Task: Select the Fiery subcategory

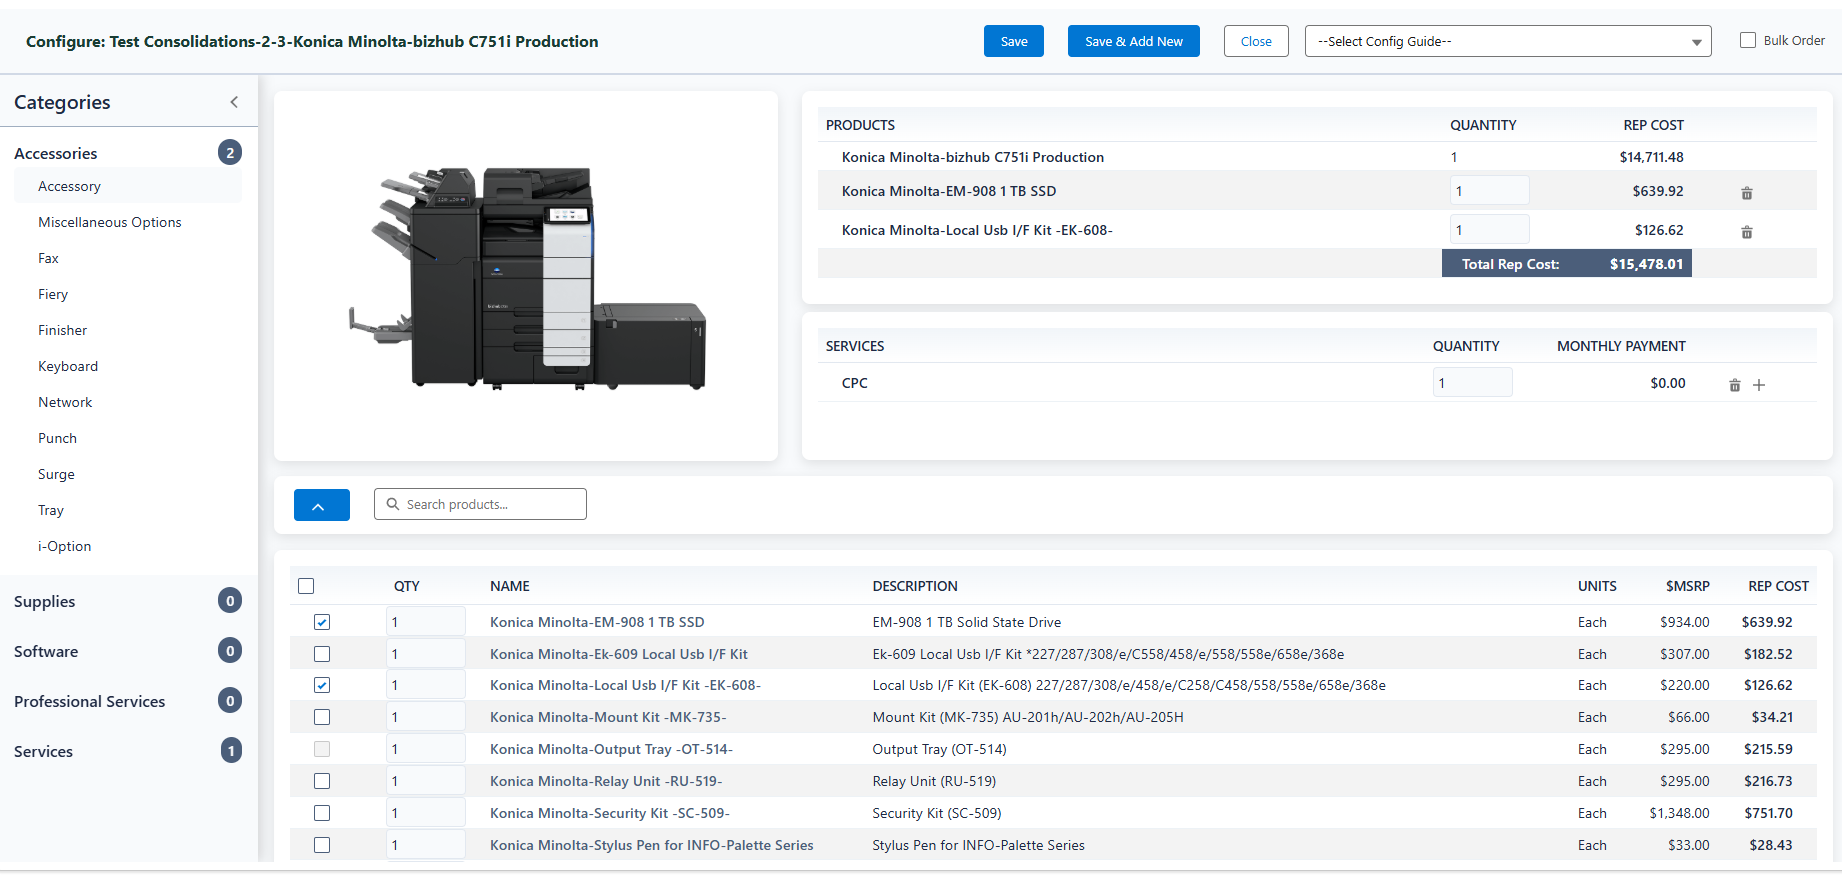Action: 53,294
